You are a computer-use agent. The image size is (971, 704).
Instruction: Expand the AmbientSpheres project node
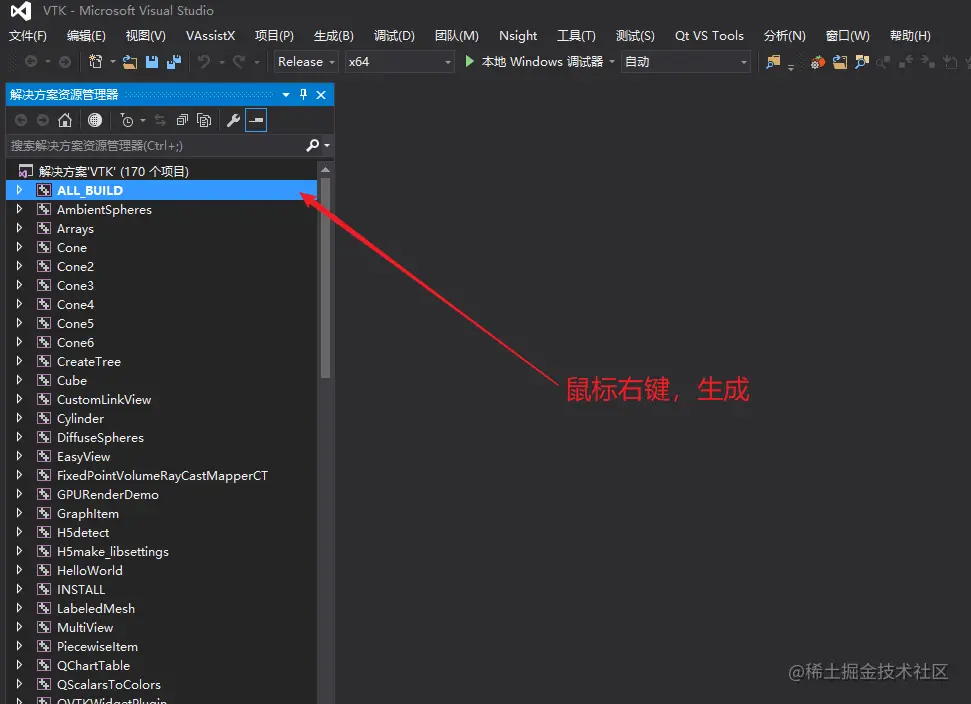(19, 209)
